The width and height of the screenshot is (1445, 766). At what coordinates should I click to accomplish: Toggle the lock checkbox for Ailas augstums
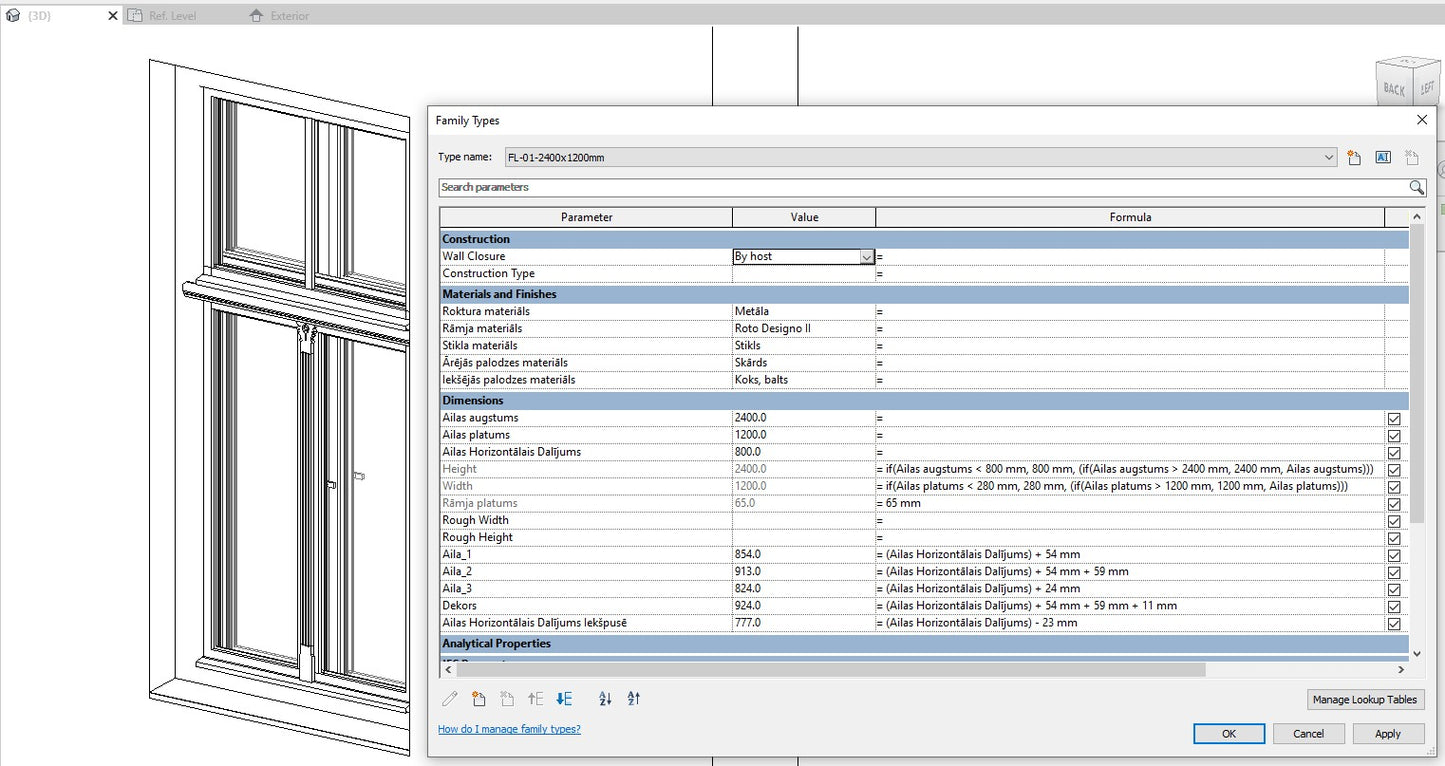(1394, 419)
